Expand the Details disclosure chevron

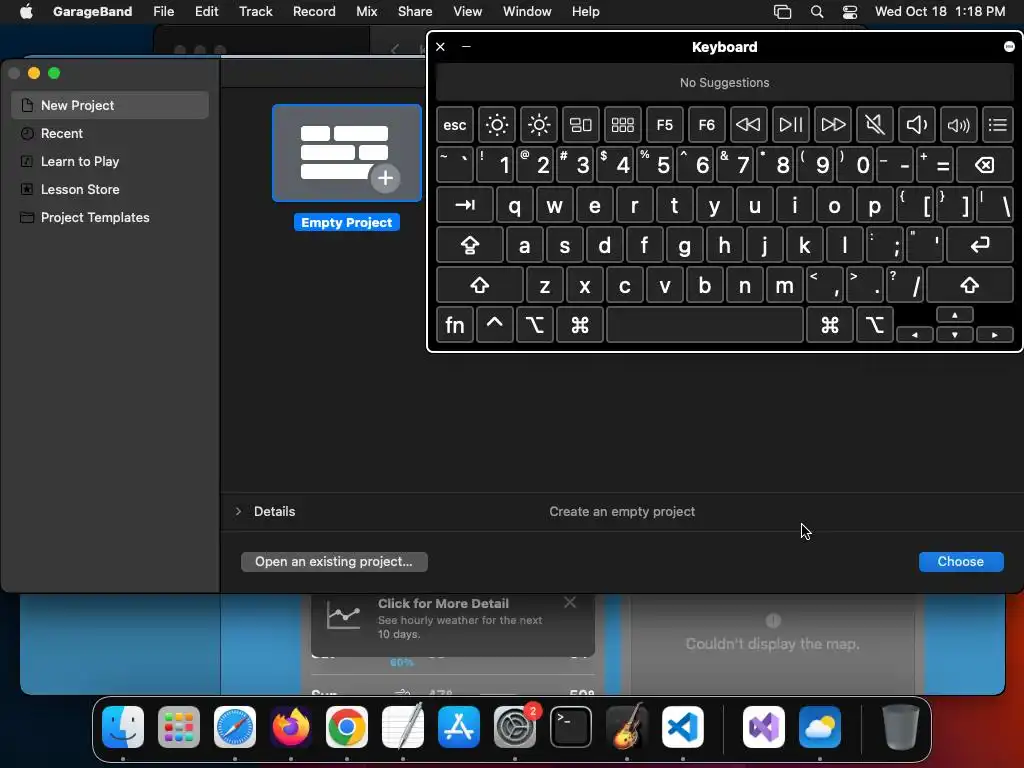pos(238,511)
